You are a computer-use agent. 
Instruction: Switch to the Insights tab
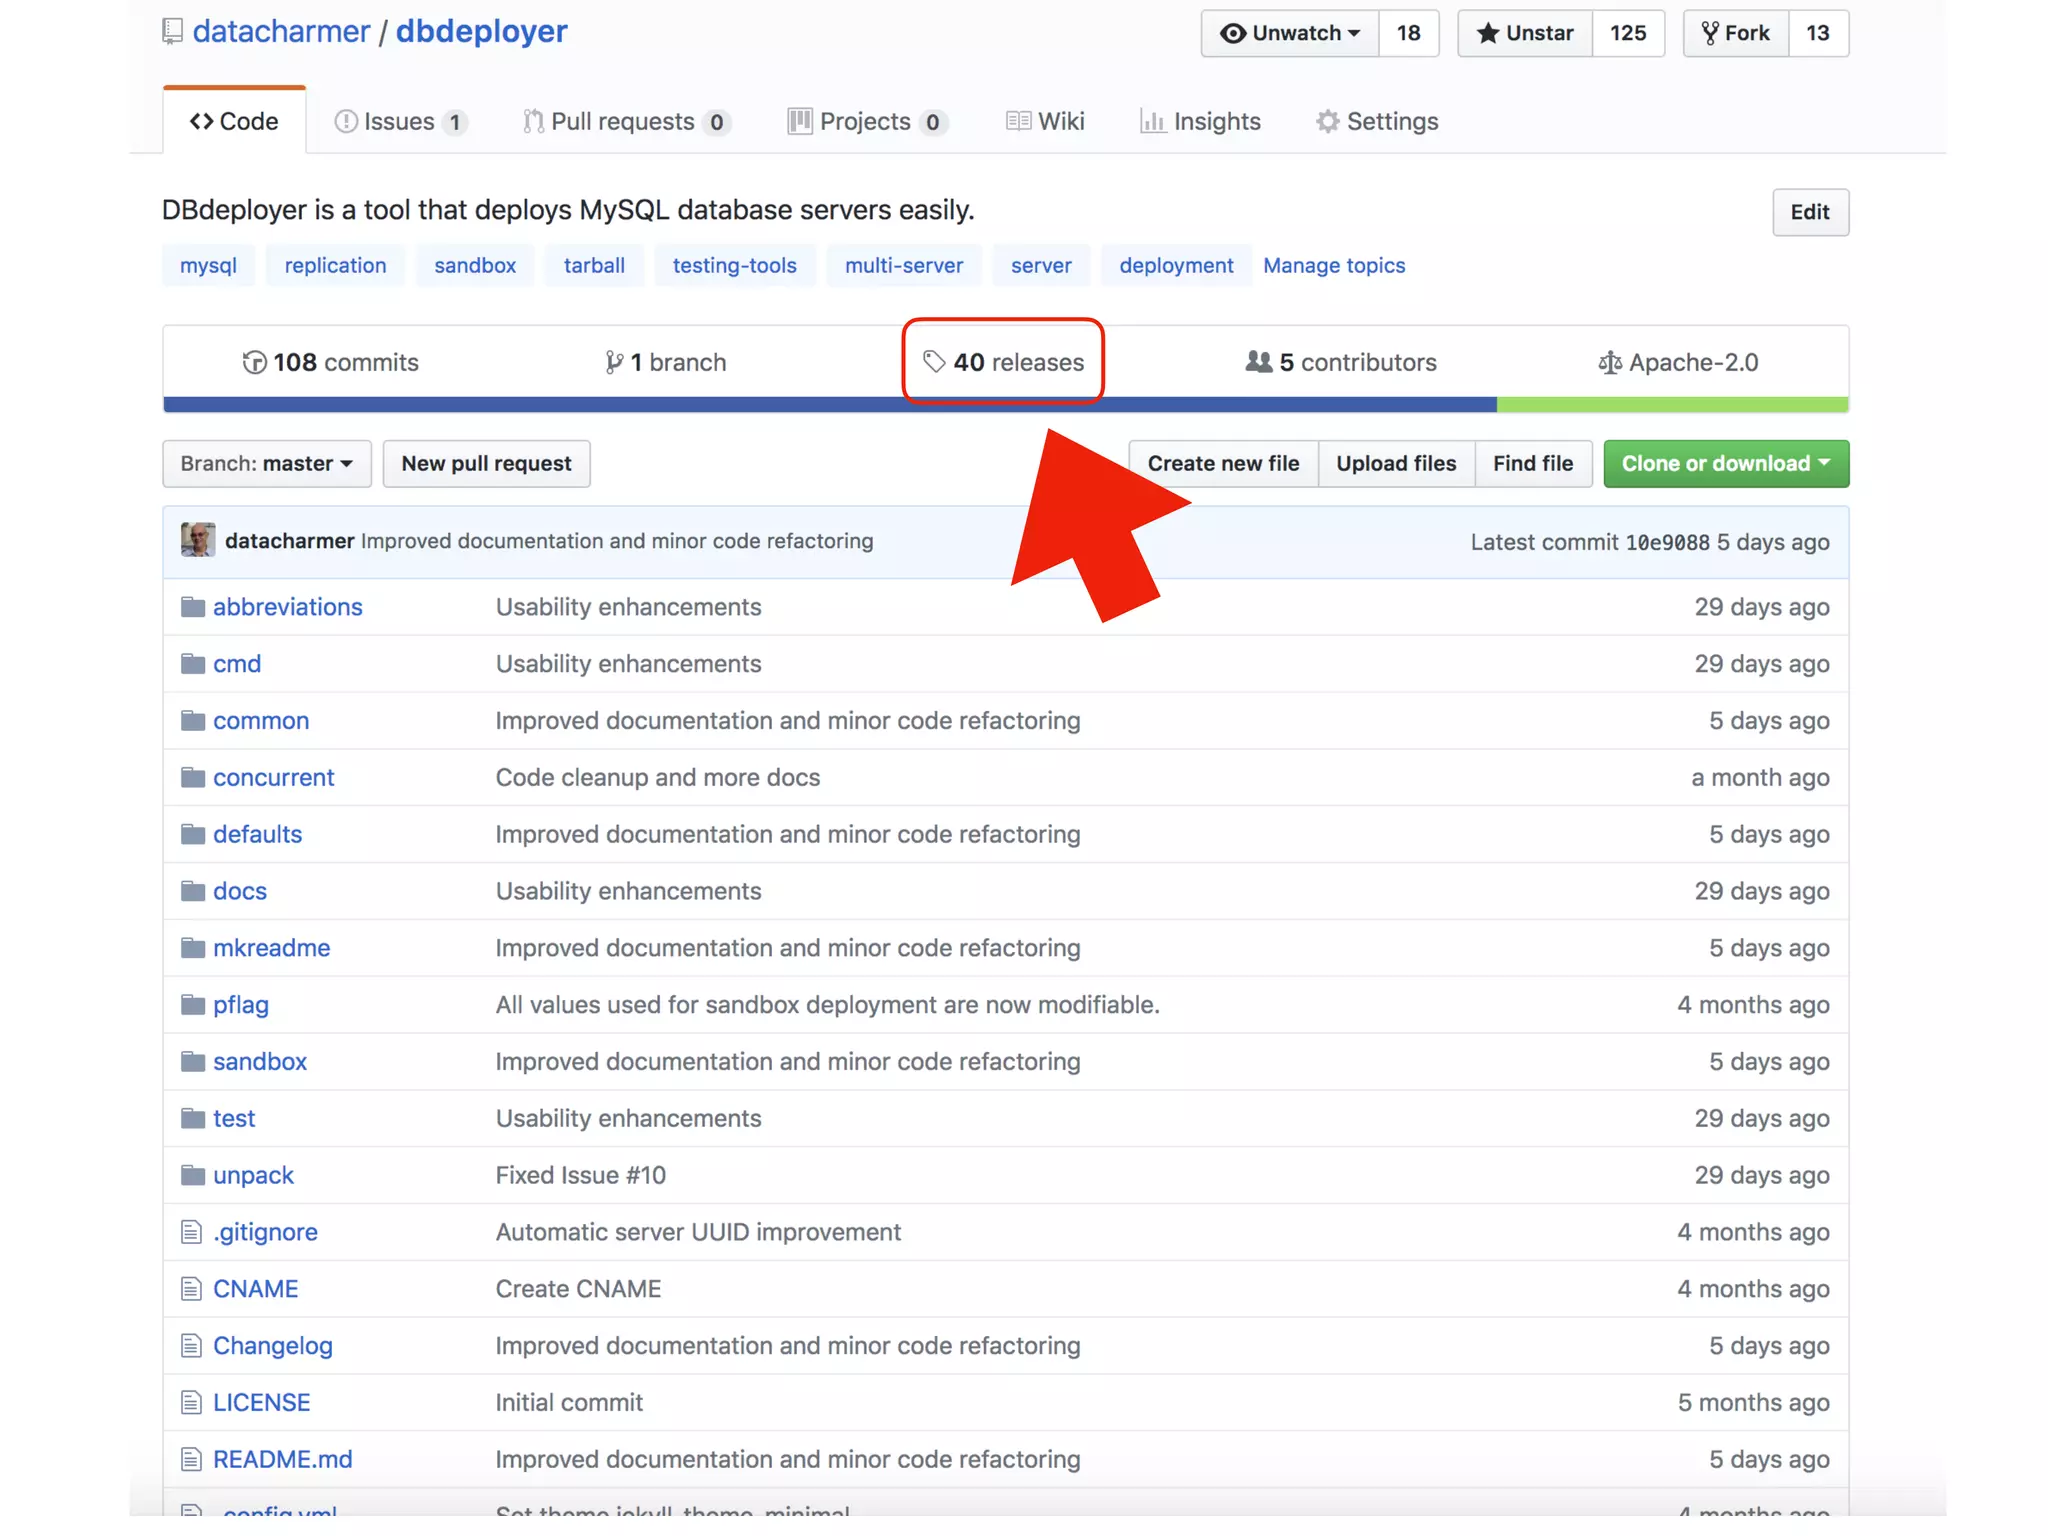[x=1200, y=121]
